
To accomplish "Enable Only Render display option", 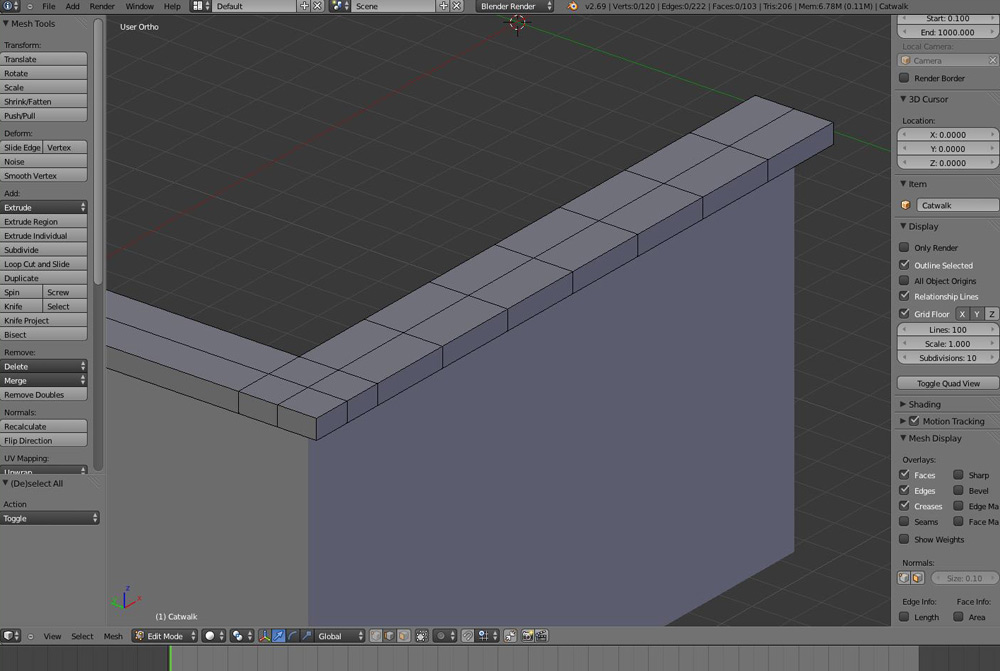I will pyautogui.click(x=904, y=247).
